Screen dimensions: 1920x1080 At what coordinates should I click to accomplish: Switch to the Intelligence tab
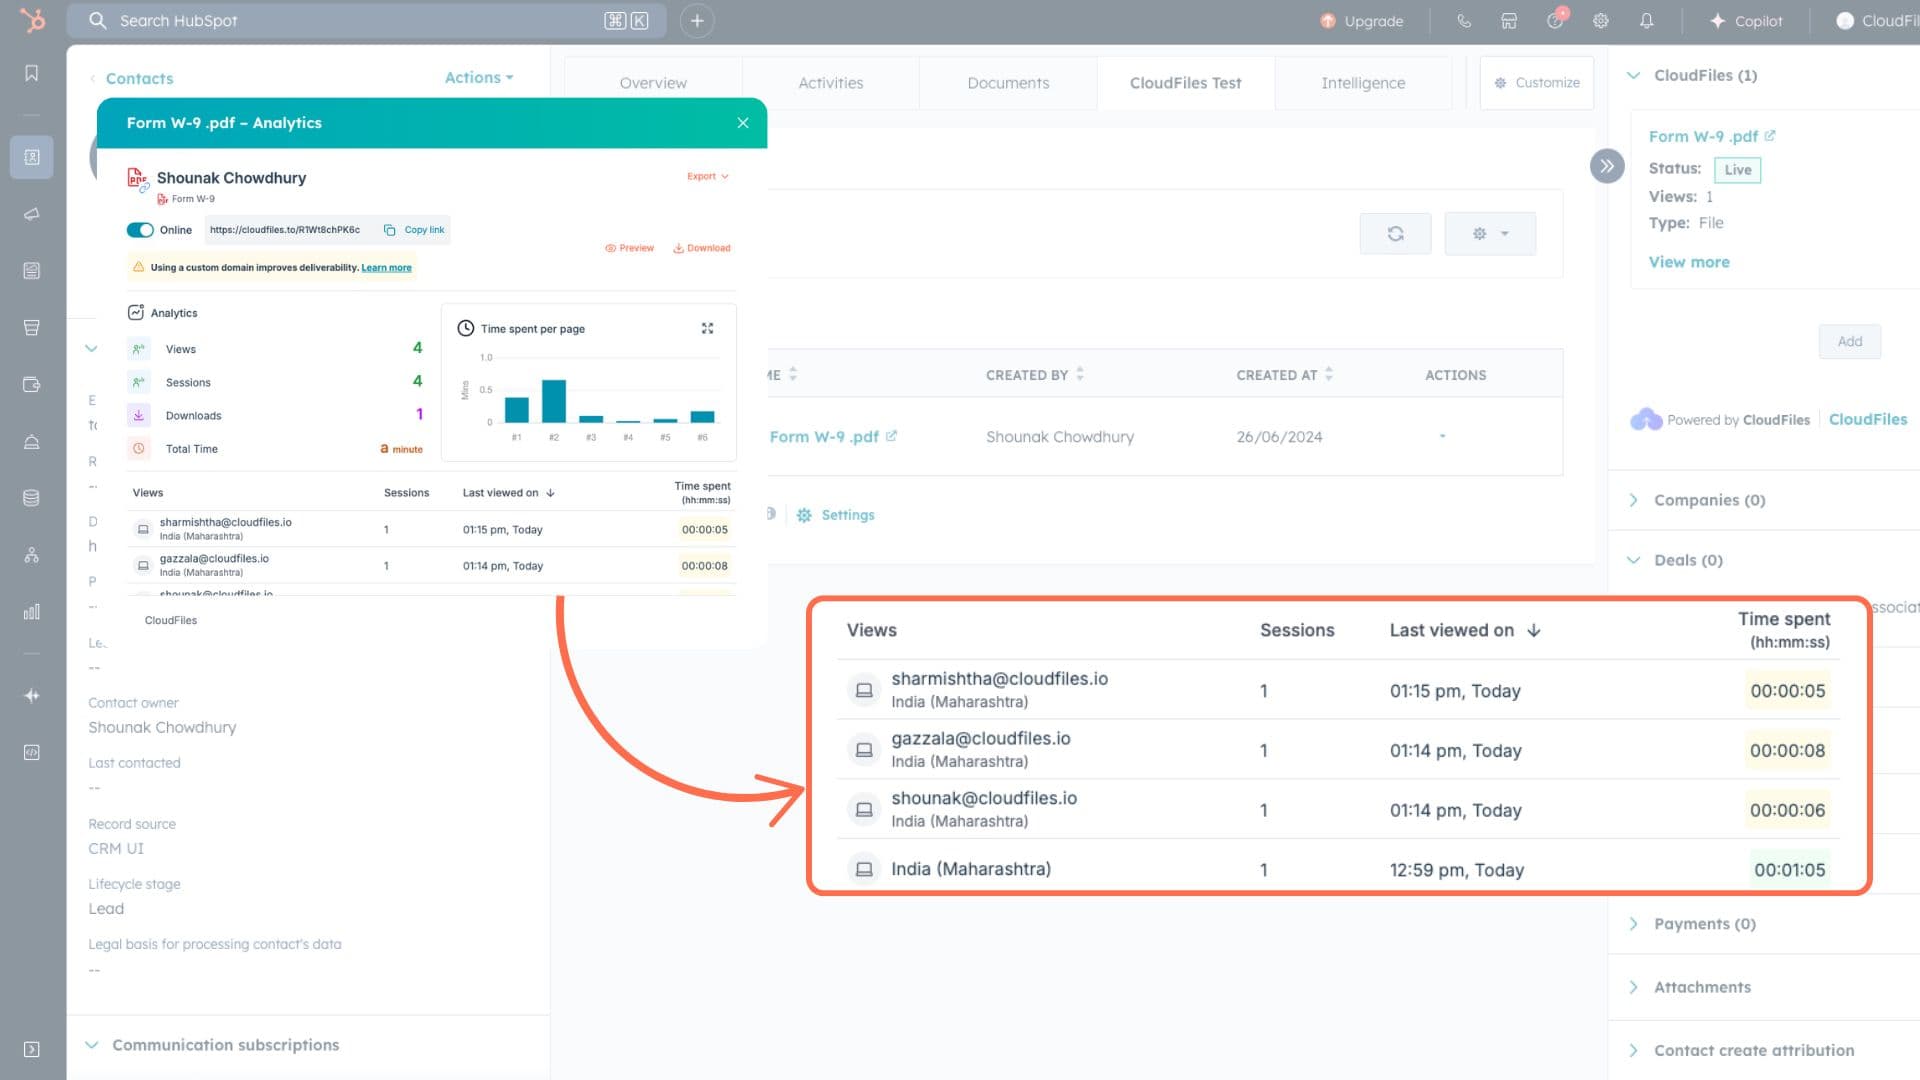point(1363,83)
